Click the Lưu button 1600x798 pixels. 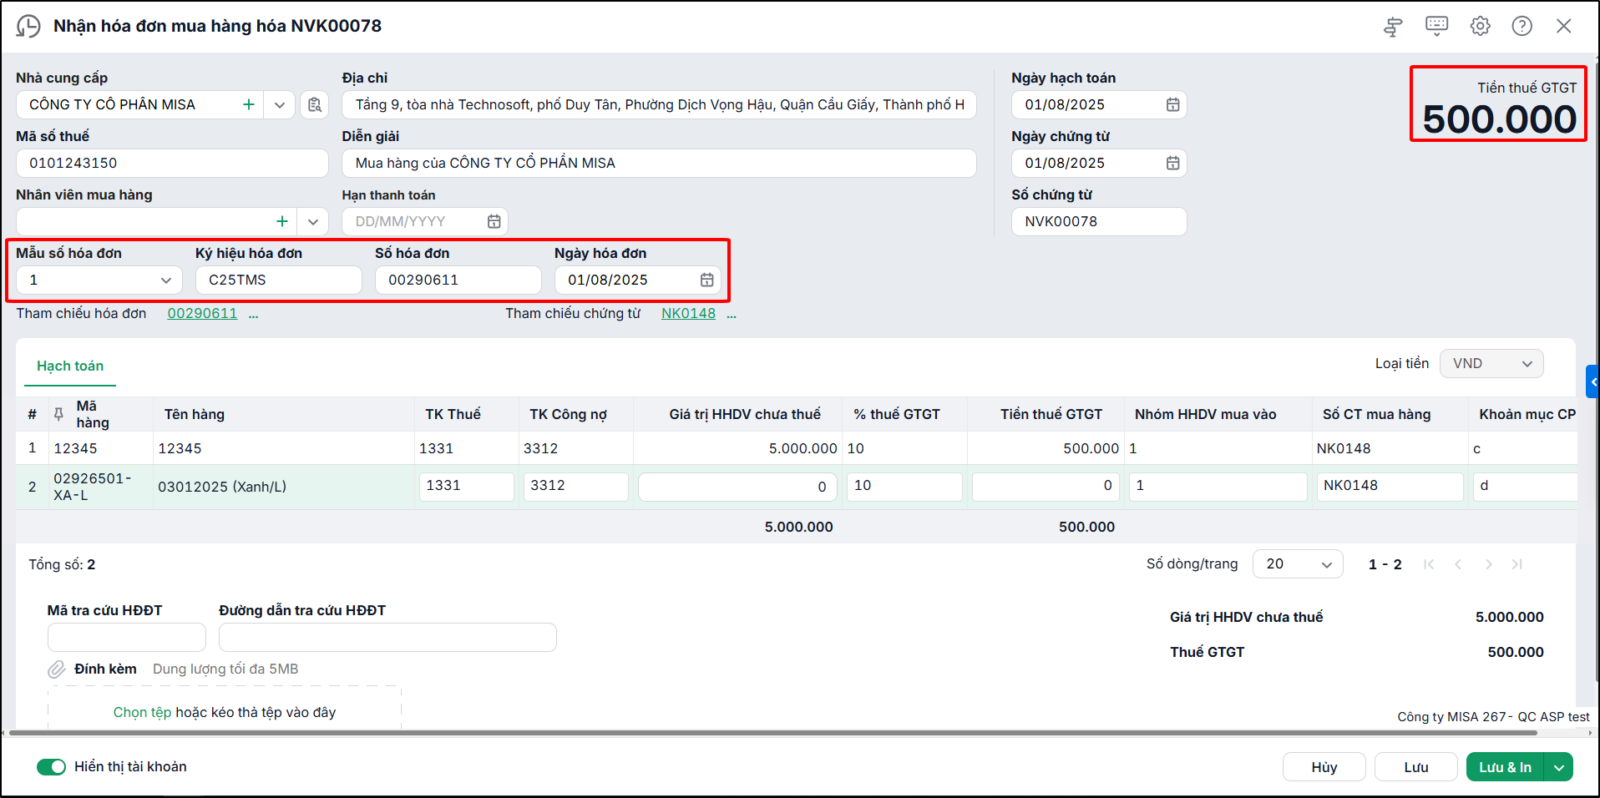pyautogui.click(x=1416, y=768)
